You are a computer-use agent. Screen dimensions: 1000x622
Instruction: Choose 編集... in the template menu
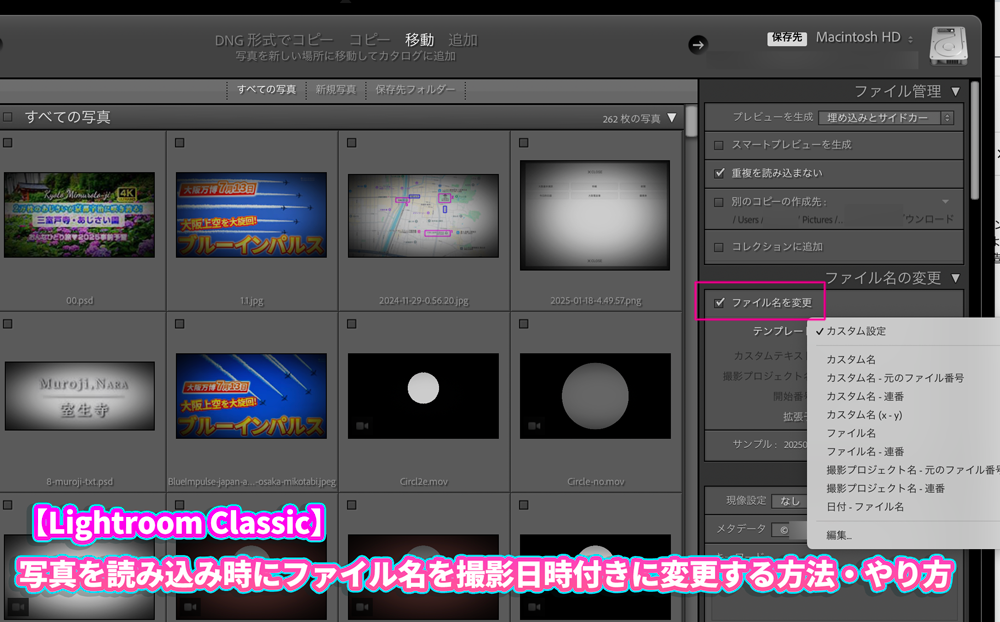pyautogui.click(x=839, y=536)
